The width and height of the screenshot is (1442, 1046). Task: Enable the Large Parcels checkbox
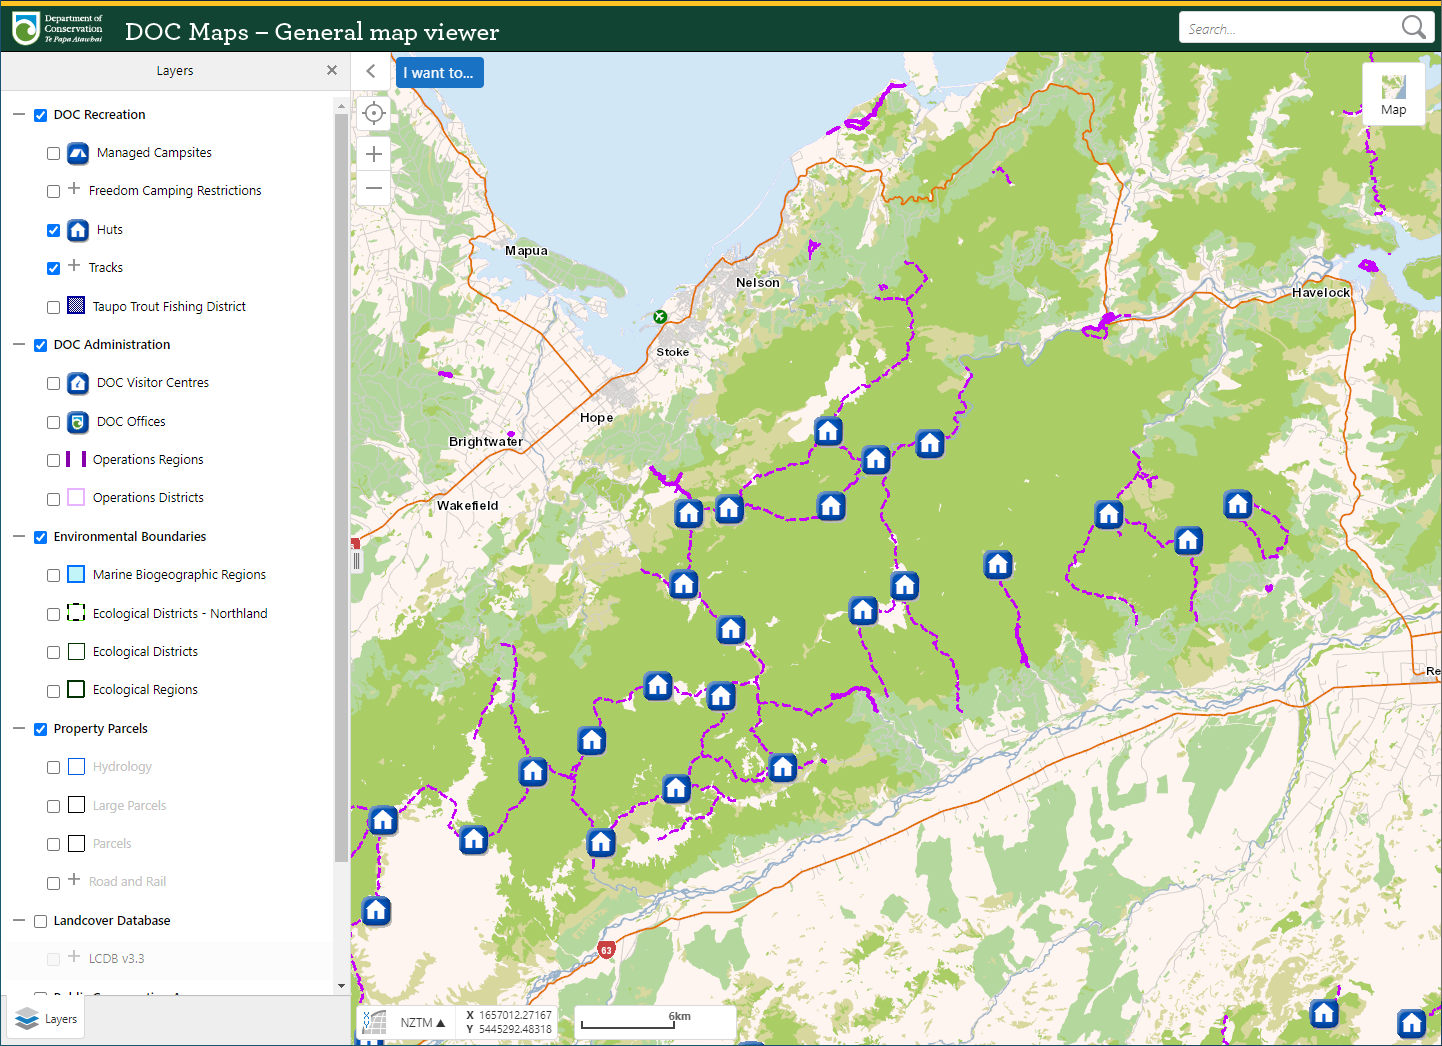(54, 806)
